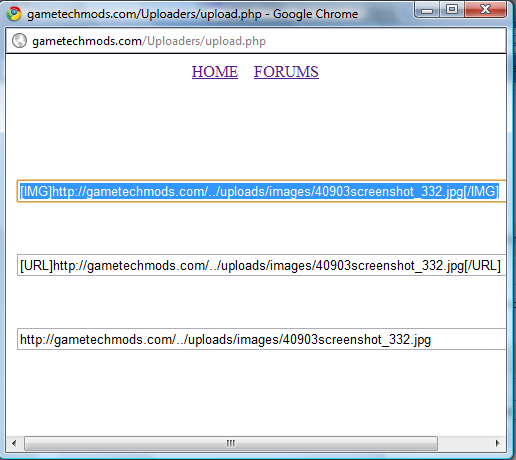The height and width of the screenshot is (460, 516).
Task: Click the horizontal scrollbar thumb
Action: click(231, 443)
